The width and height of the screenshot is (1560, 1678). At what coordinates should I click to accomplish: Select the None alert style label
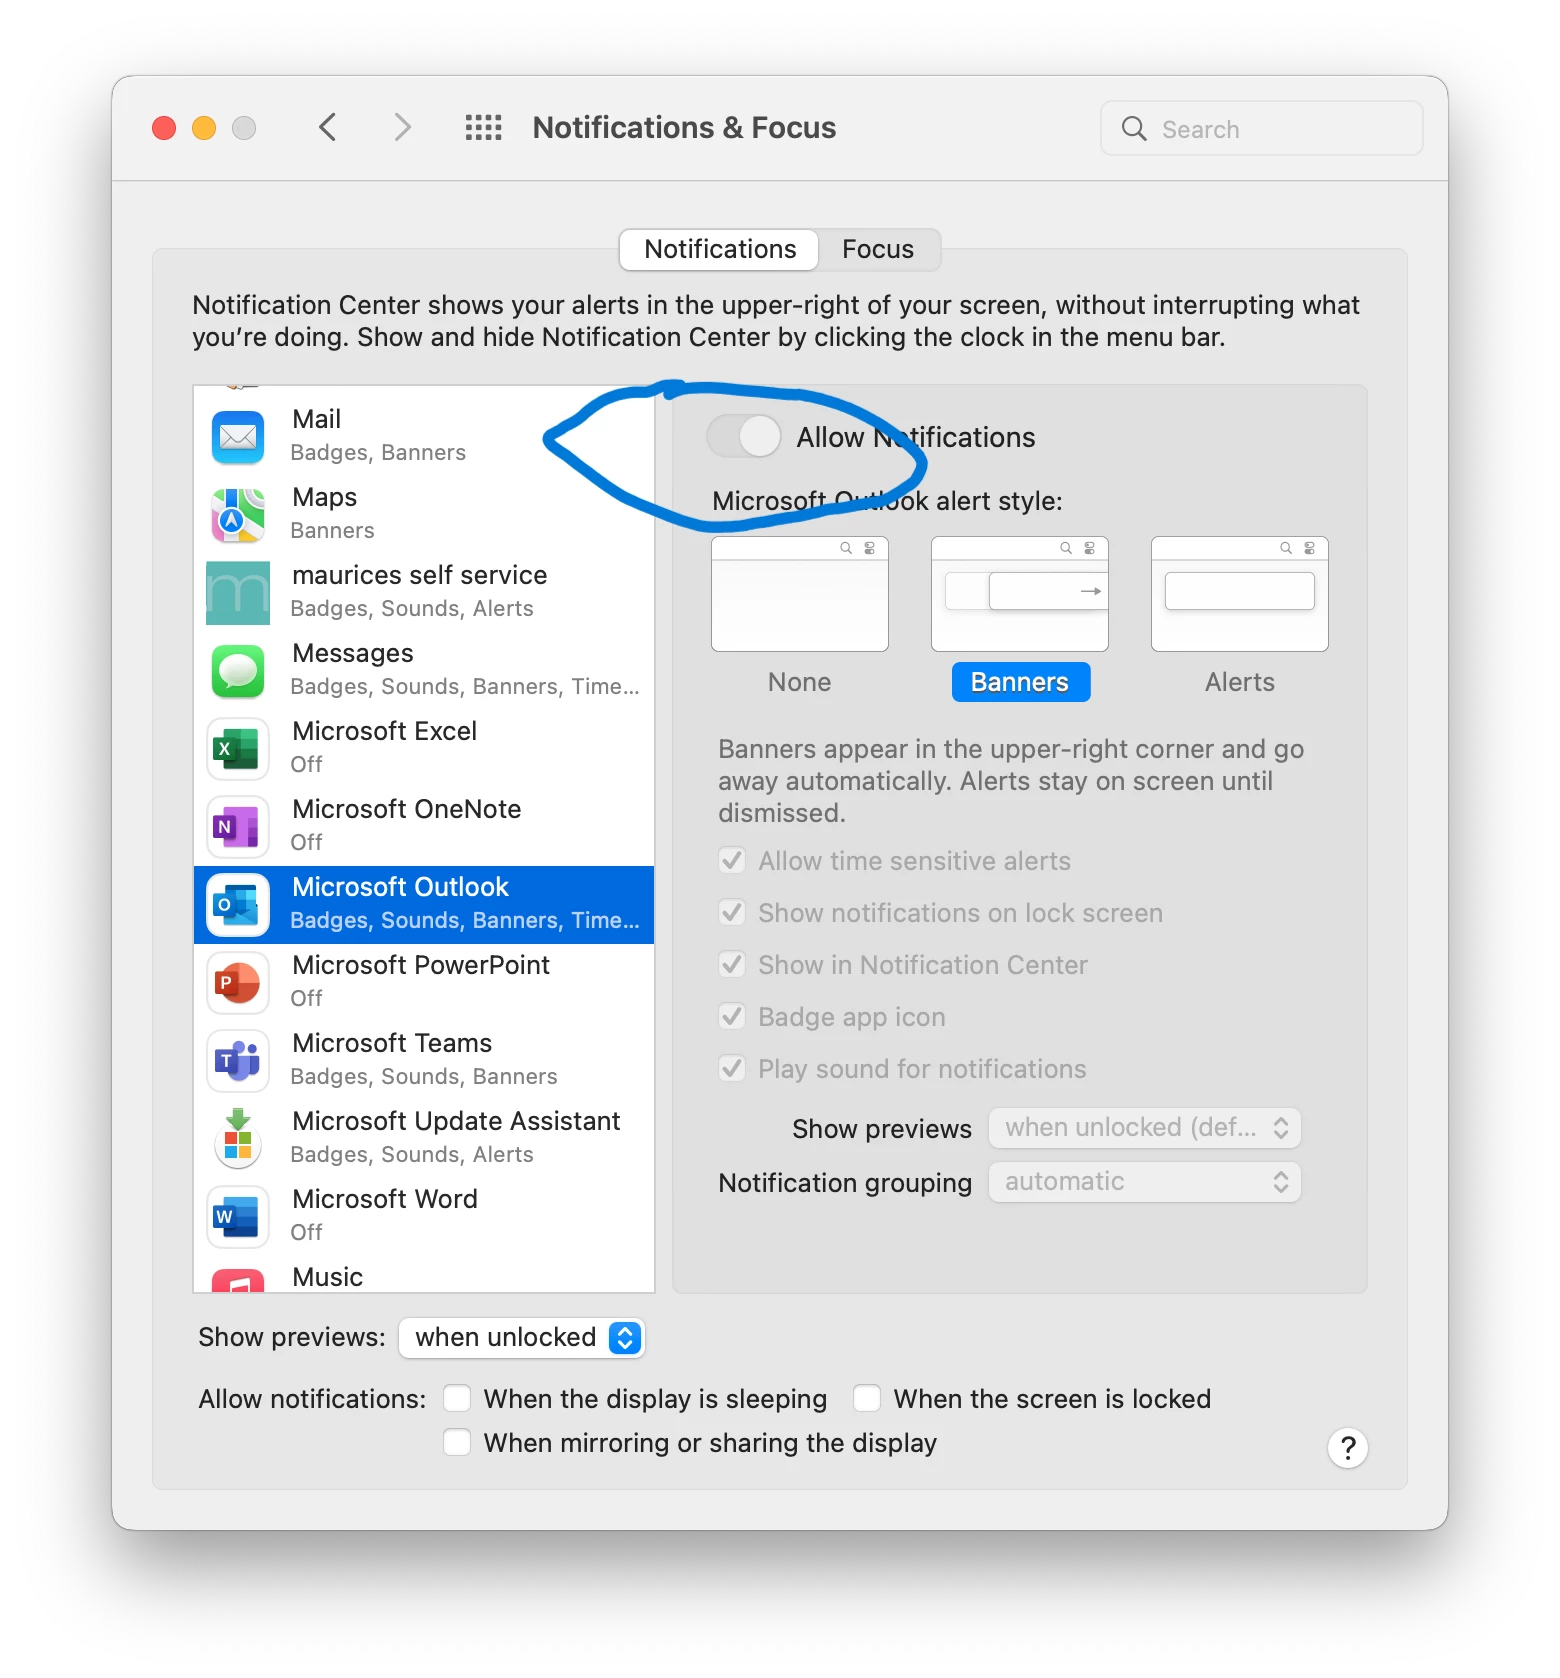tap(799, 682)
